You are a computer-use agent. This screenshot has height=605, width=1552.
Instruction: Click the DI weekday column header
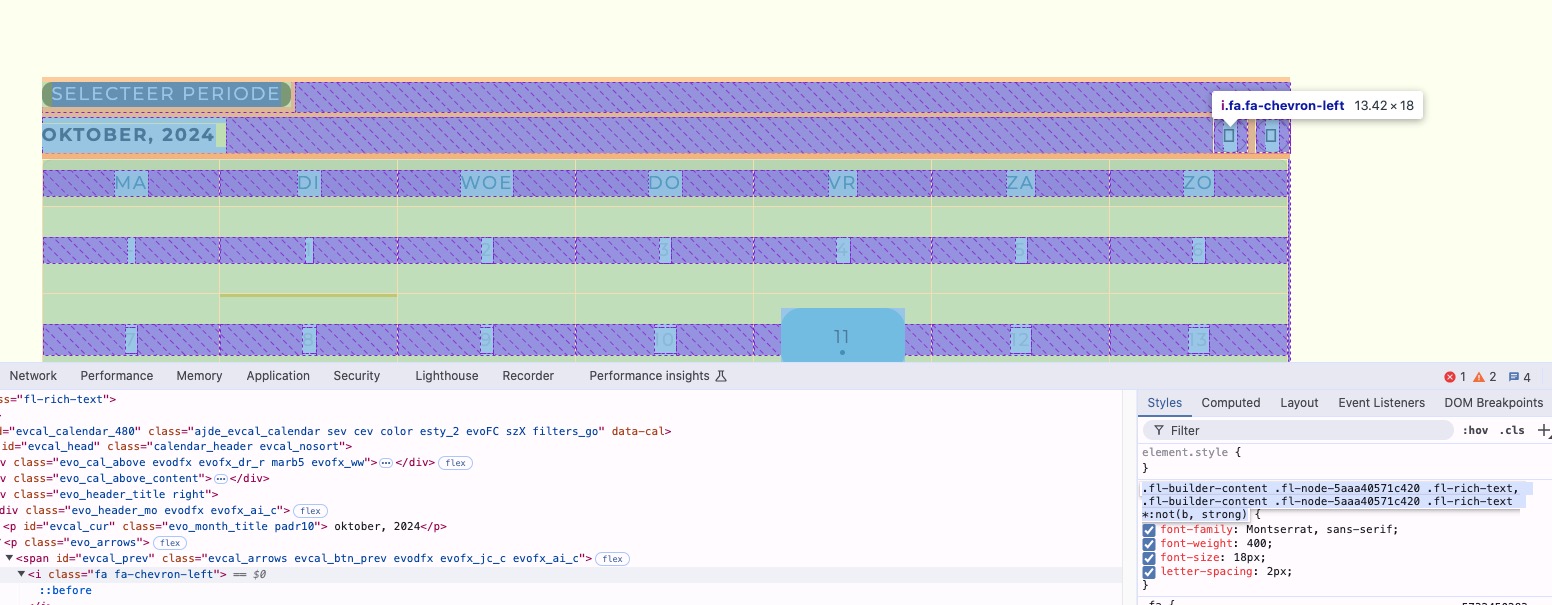pos(309,183)
